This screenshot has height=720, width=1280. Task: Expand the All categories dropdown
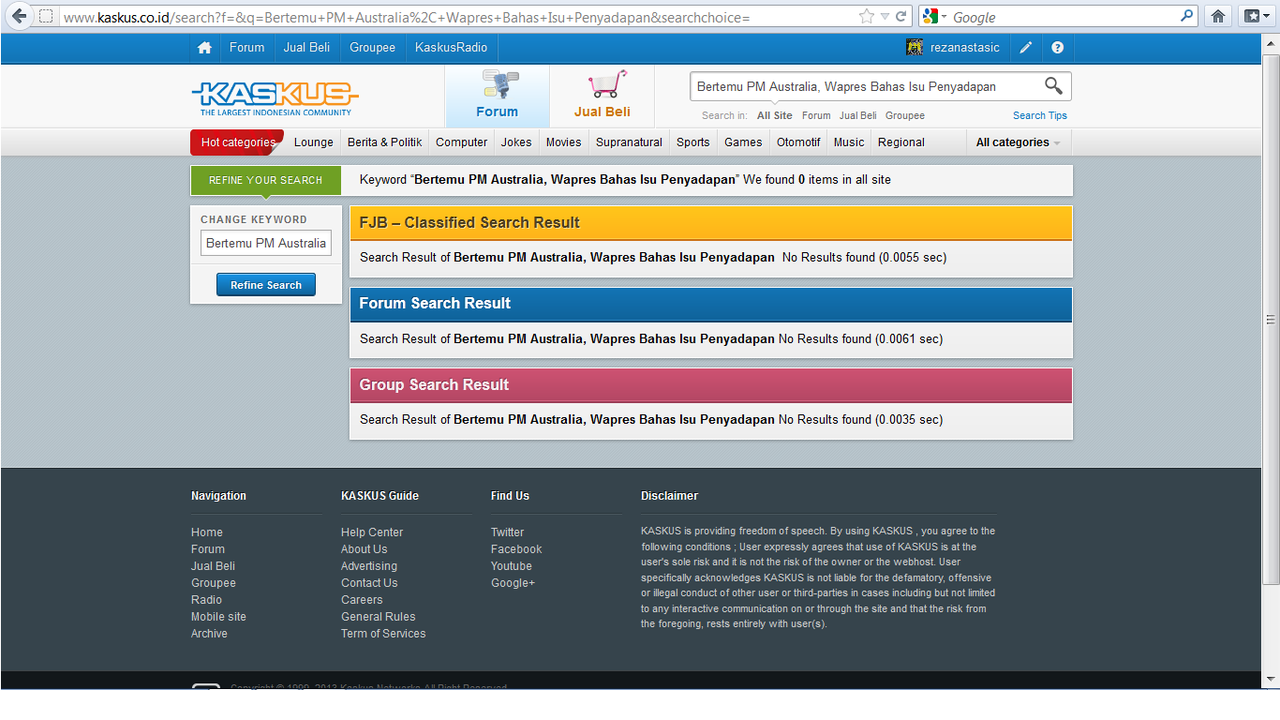(1018, 142)
